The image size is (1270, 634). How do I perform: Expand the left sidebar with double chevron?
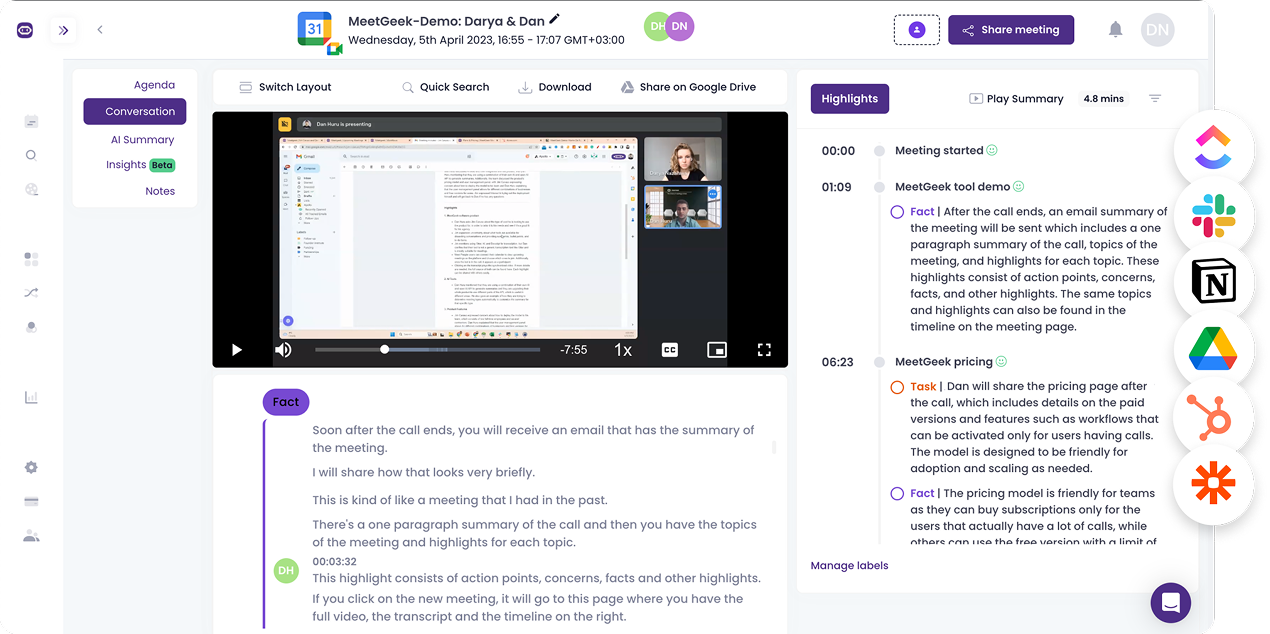coord(64,30)
